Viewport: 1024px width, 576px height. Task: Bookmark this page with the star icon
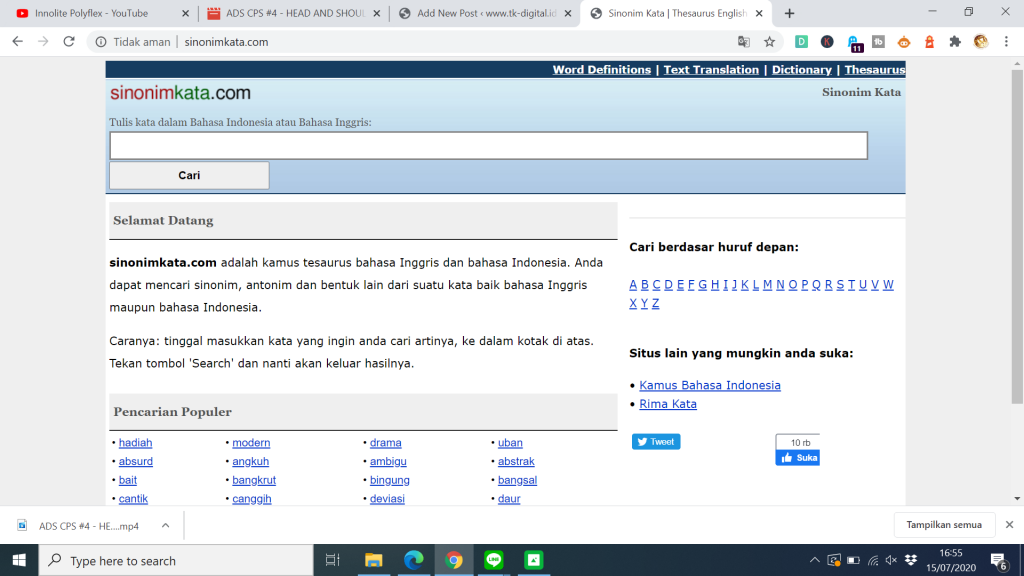[769, 42]
